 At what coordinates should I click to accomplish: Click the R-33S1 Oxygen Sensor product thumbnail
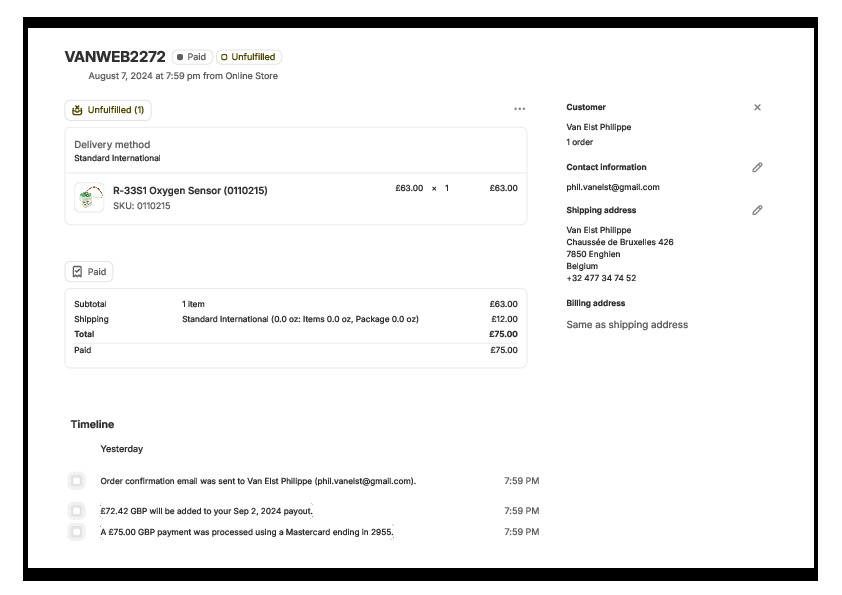point(90,197)
